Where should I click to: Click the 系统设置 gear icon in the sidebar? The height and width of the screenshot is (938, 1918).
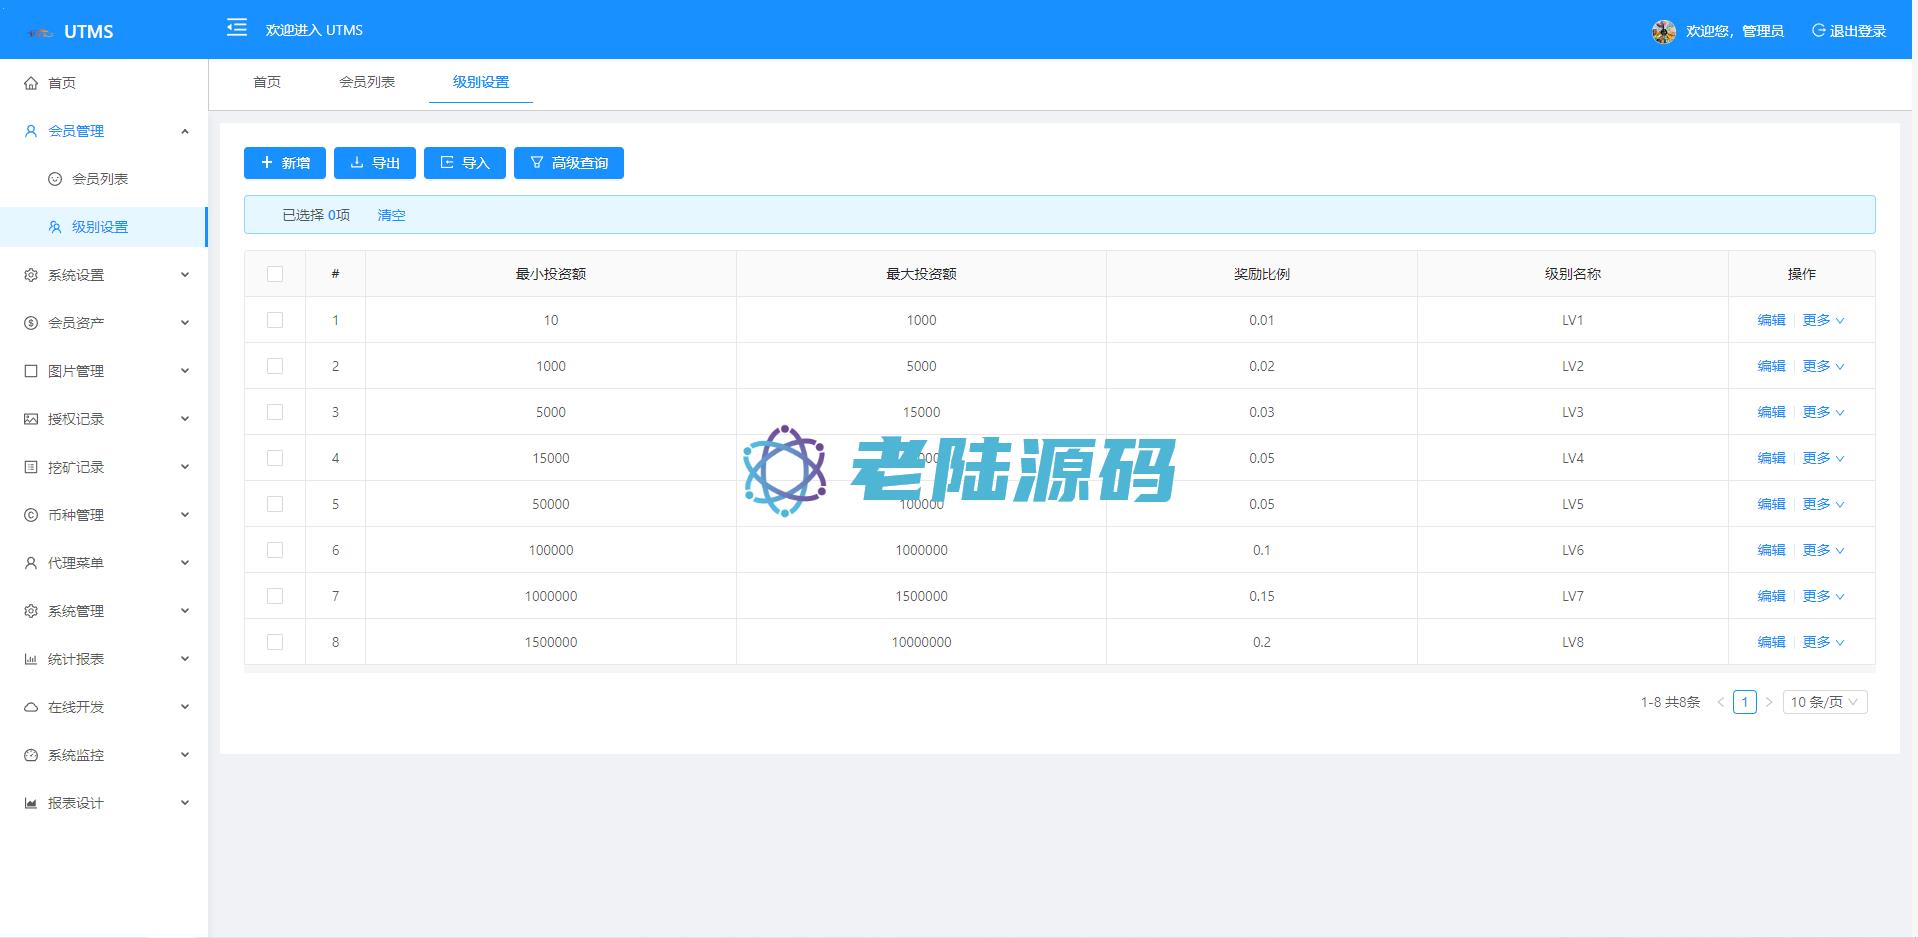pyautogui.click(x=31, y=275)
